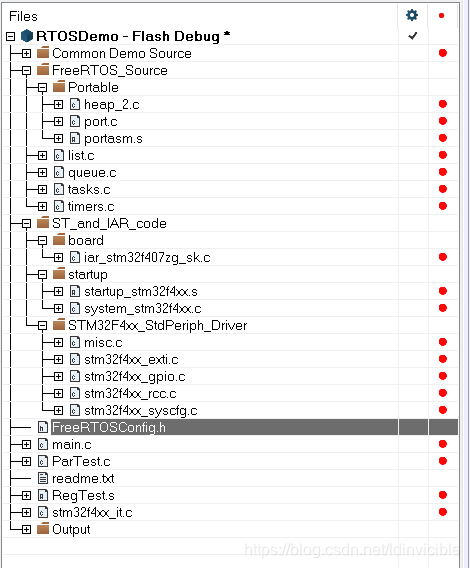Image resolution: width=470 pixels, height=568 pixels.
Task: Click the red status dot for misc.c
Action: (x=442, y=342)
